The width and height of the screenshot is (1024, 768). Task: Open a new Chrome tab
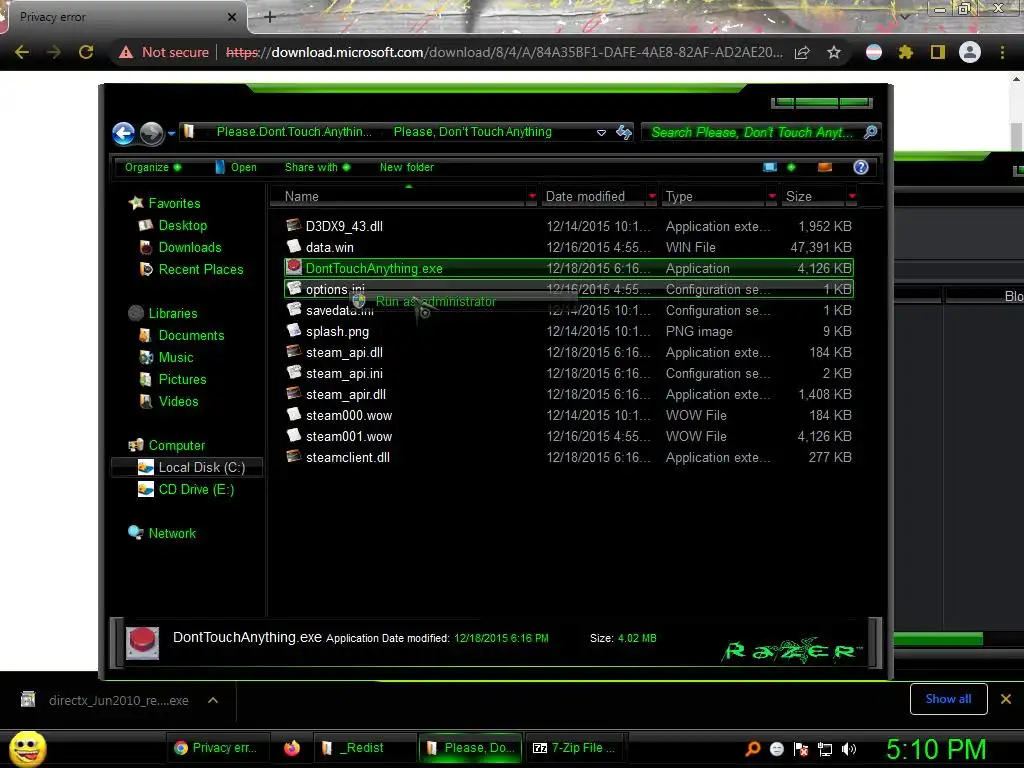click(x=270, y=17)
